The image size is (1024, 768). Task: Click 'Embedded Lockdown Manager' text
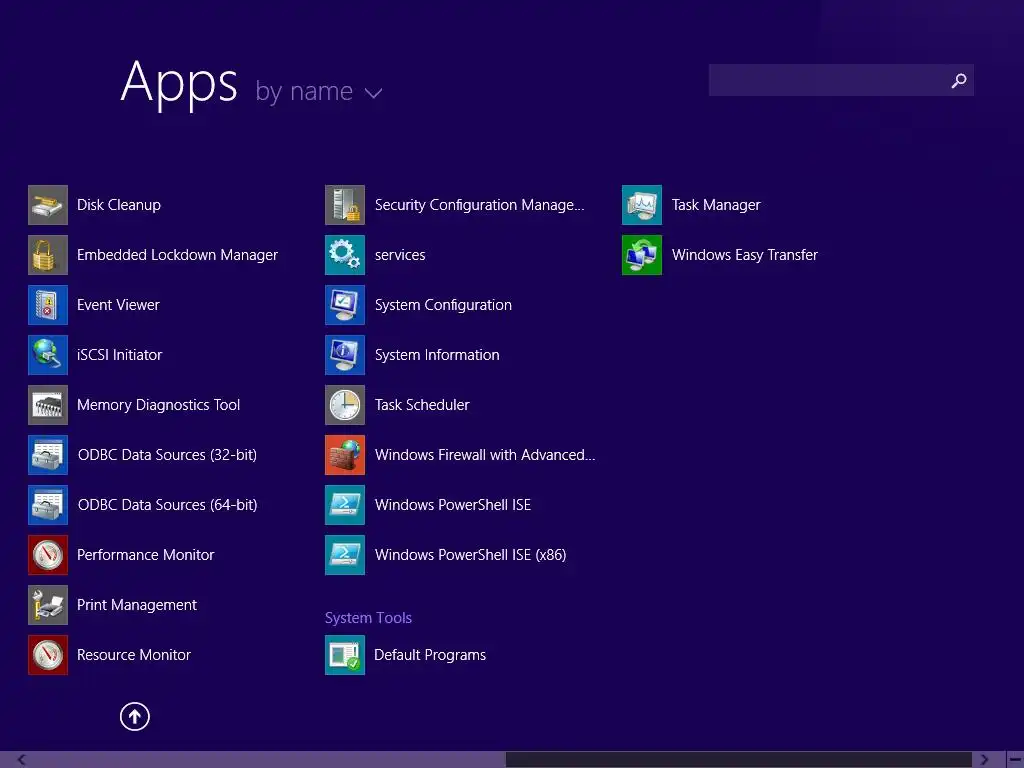(177, 255)
